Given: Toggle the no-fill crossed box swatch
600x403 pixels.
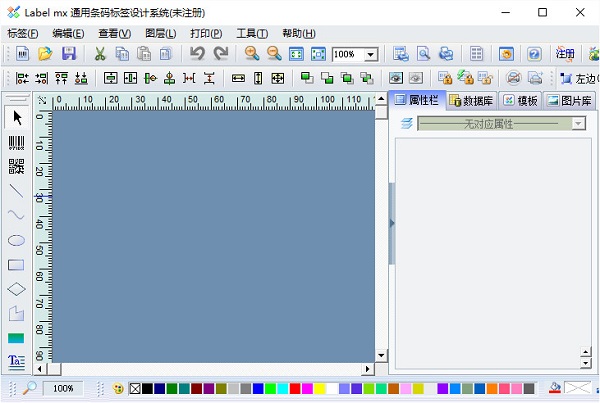Looking at the screenshot, I should pyautogui.click(x=135, y=388).
